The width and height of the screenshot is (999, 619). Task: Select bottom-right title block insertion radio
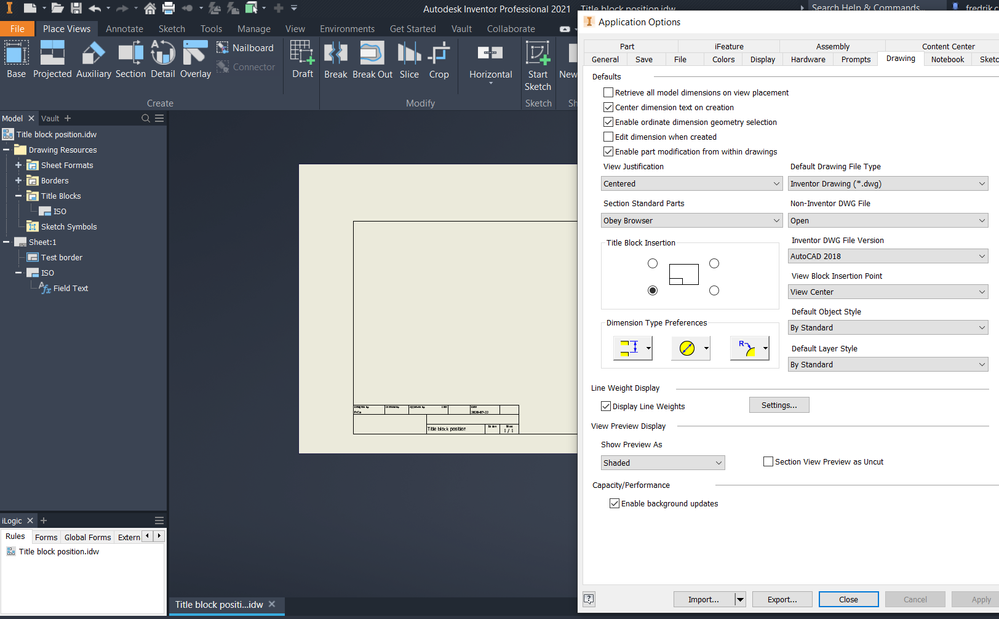pos(714,290)
